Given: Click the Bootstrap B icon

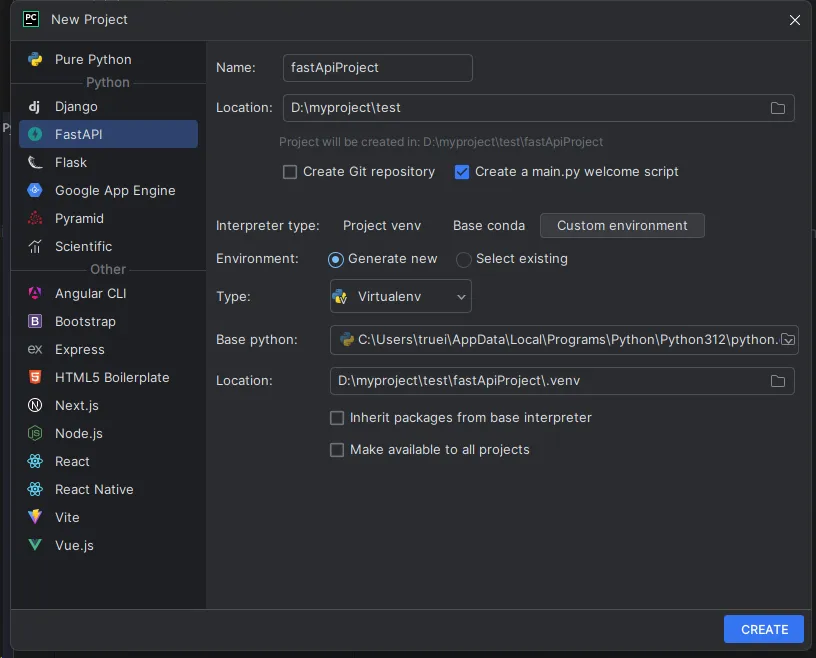Looking at the screenshot, I should 35,322.
